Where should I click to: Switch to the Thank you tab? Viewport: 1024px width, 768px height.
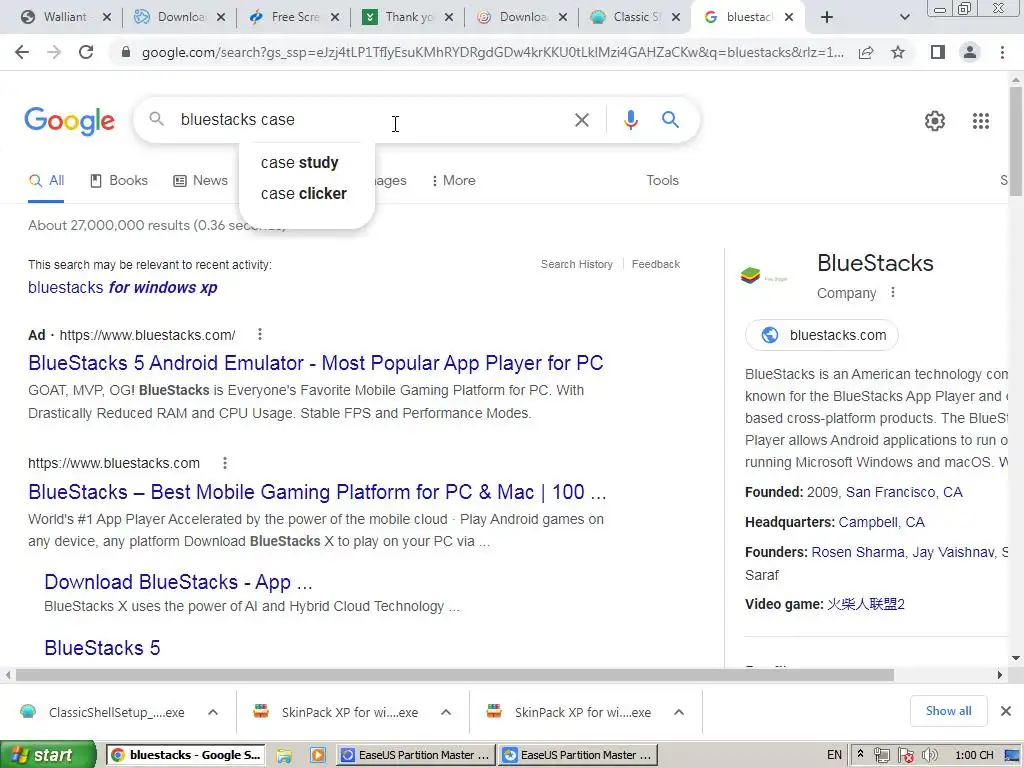[x=408, y=17]
